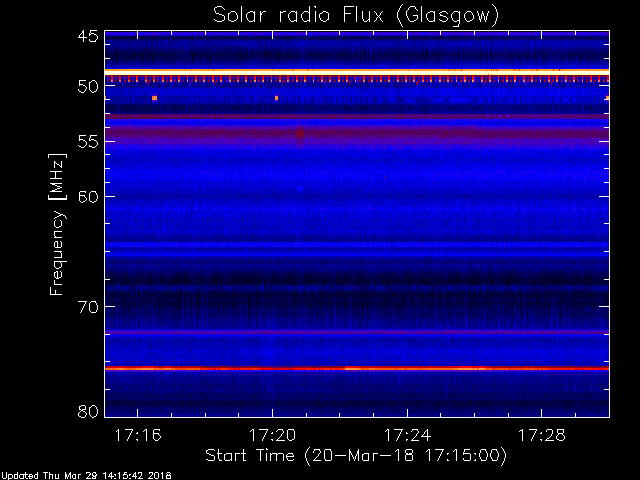640x480 pixels.
Task: Click the plot title 'Solar radio Flux (Glasgow)'
Action: point(356,16)
